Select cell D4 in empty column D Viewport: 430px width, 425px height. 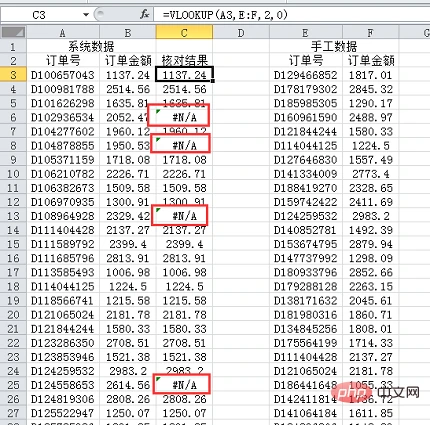241,89
